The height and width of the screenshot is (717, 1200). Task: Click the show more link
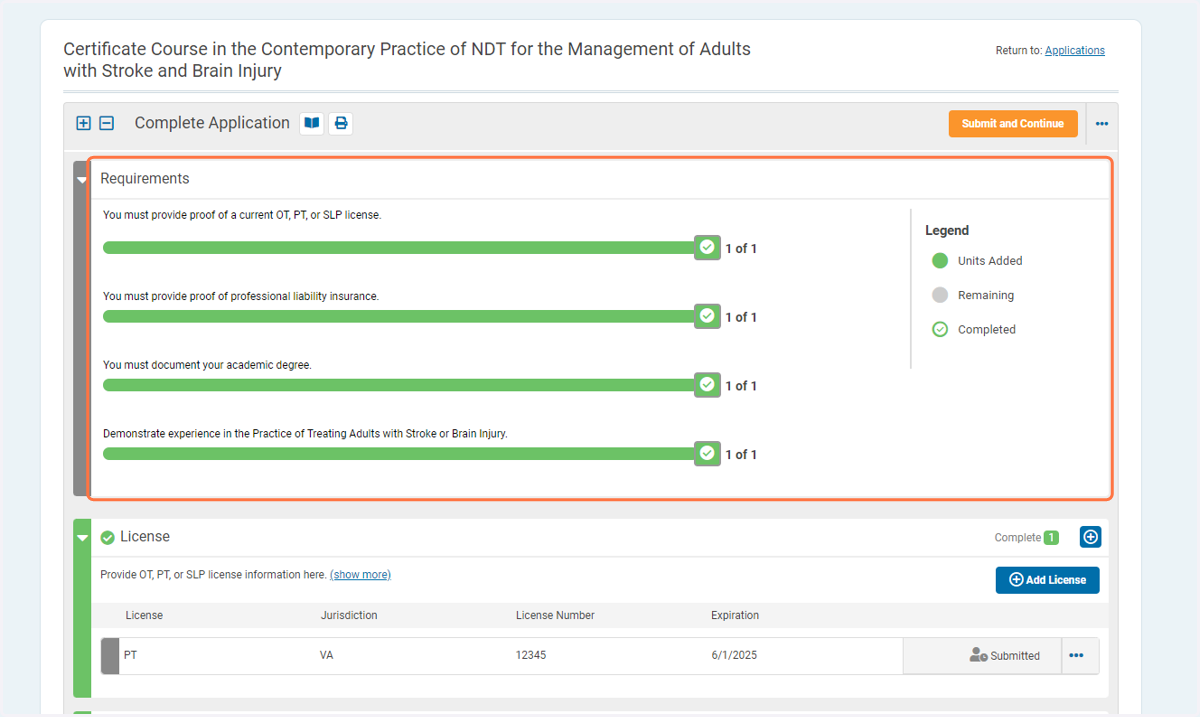[x=360, y=575]
